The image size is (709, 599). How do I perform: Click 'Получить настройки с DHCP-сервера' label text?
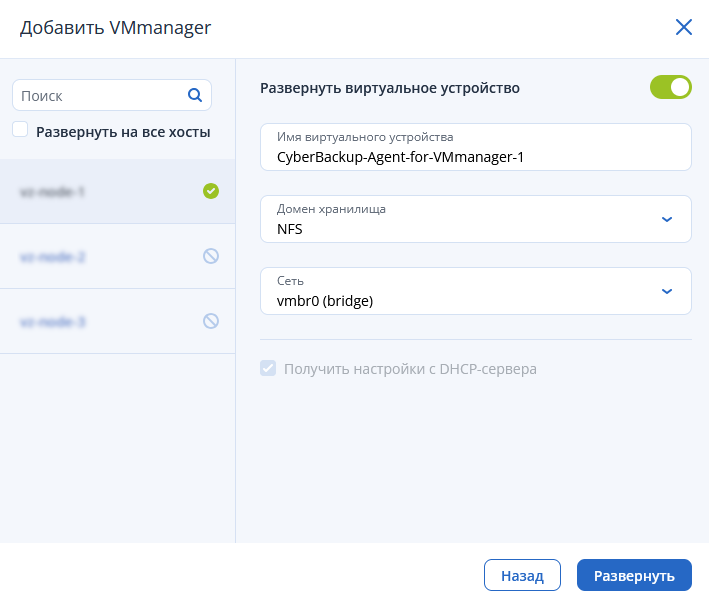coord(410,369)
